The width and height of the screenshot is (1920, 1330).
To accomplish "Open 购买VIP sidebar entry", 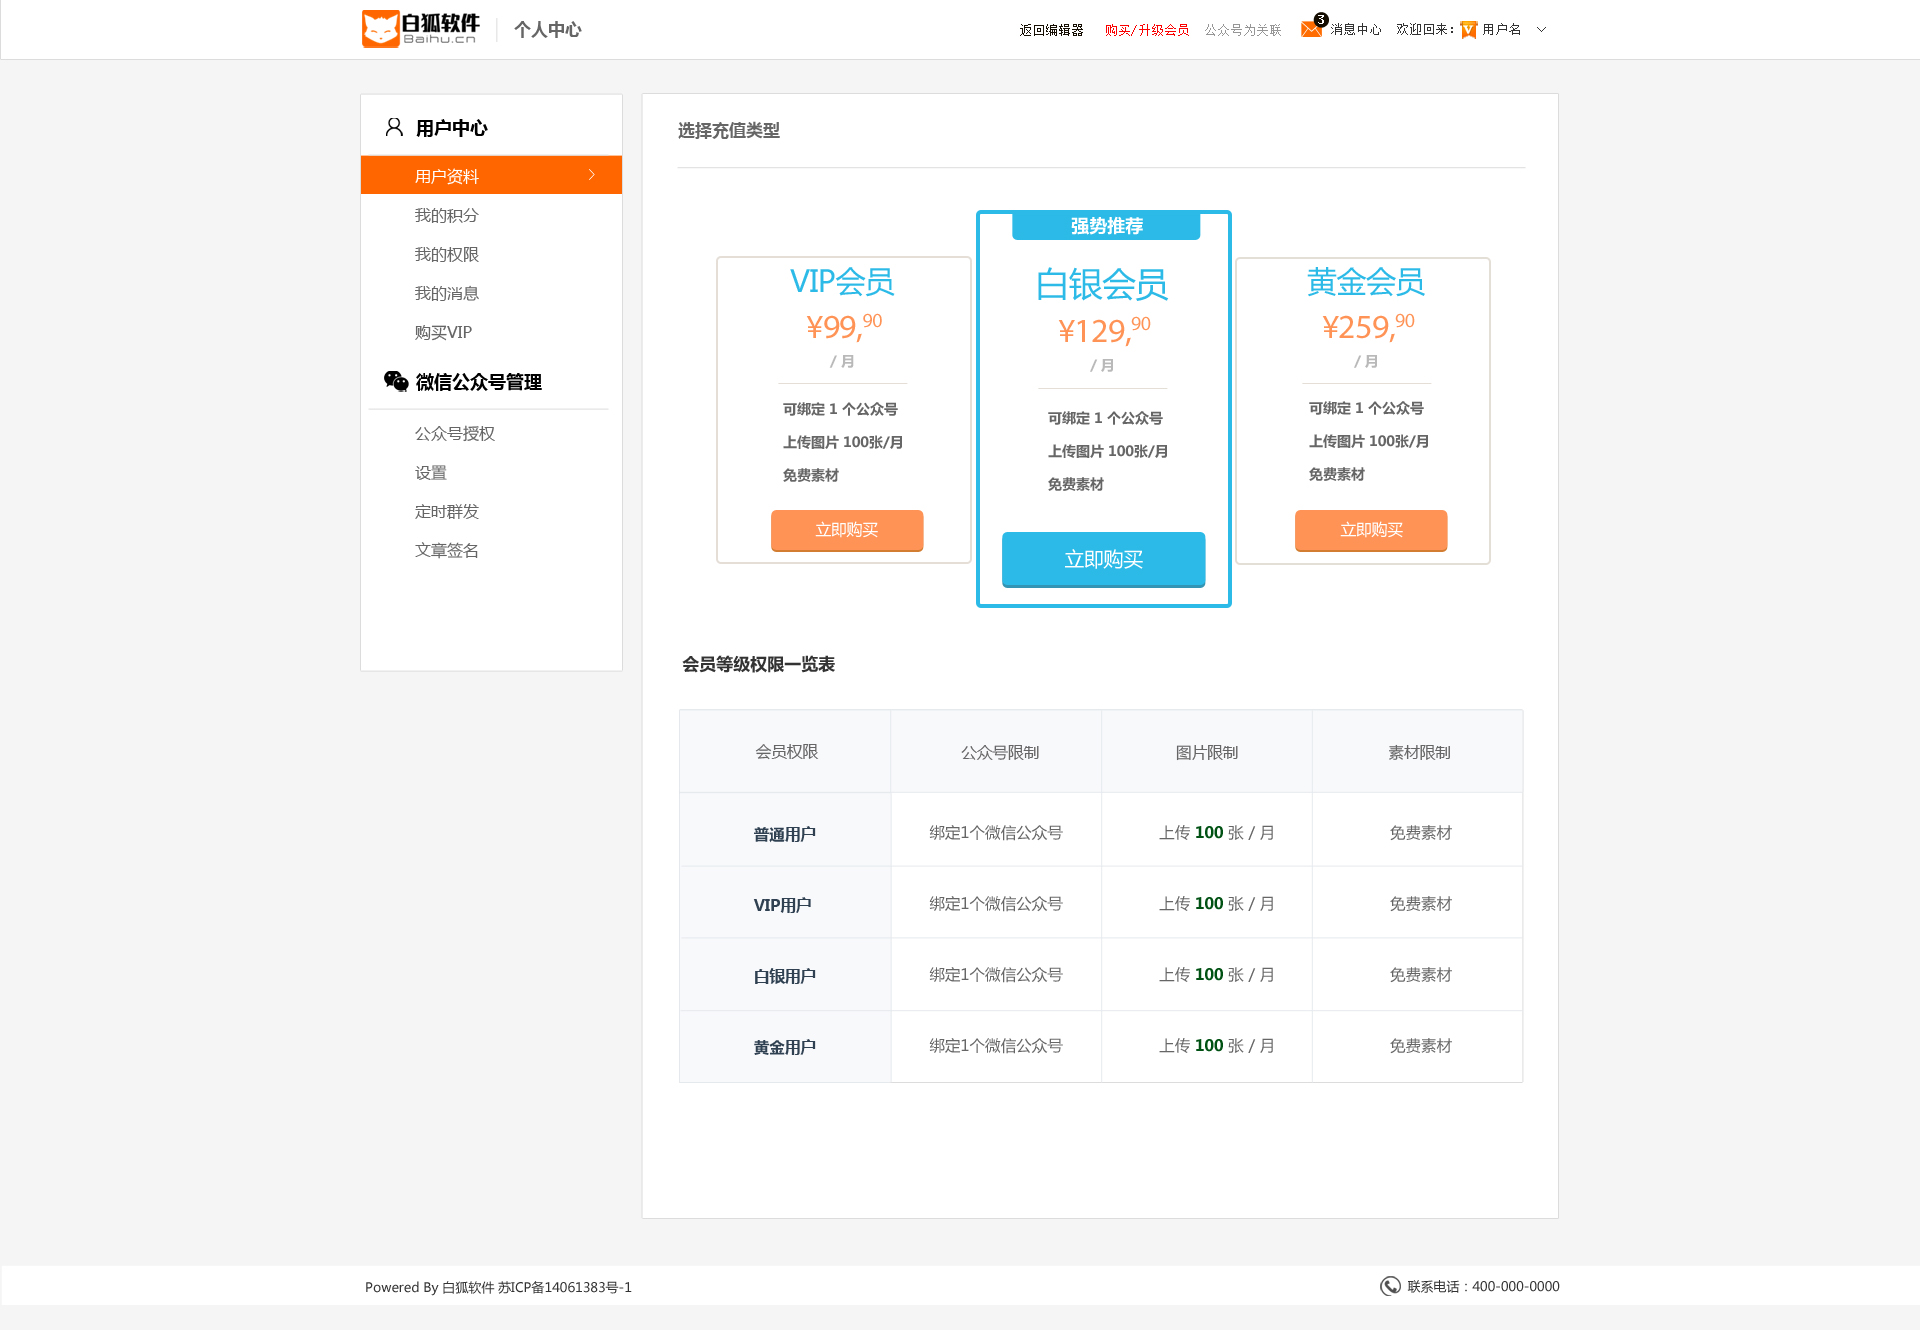I will [443, 332].
